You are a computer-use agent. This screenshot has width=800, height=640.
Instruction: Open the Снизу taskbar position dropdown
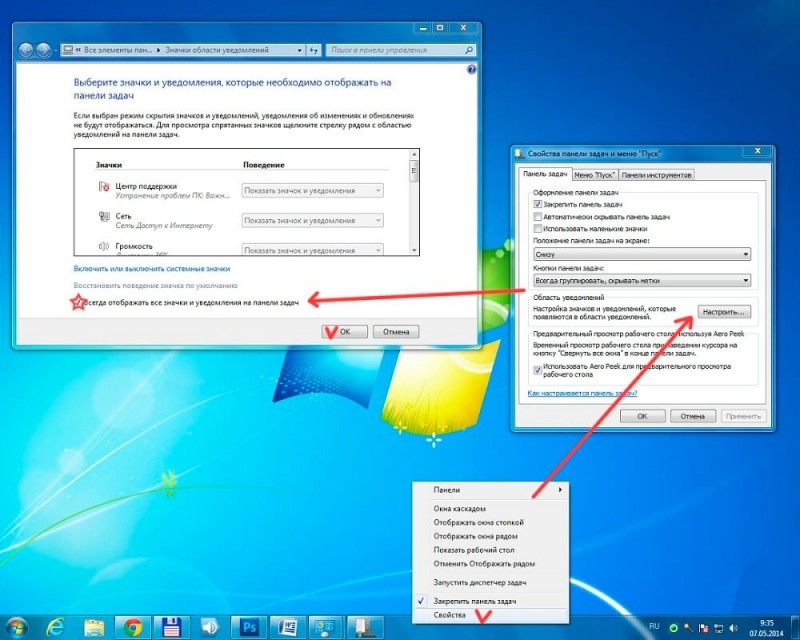pos(642,254)
